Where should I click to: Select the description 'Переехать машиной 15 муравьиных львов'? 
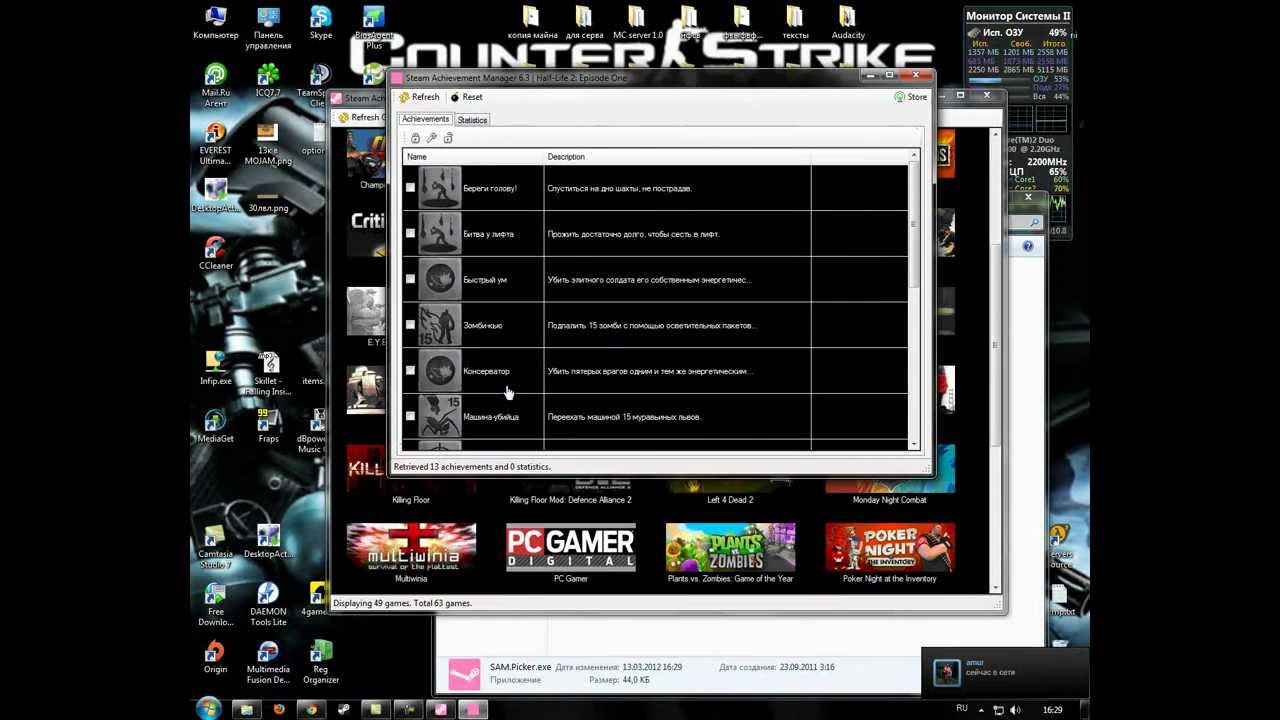624,417
